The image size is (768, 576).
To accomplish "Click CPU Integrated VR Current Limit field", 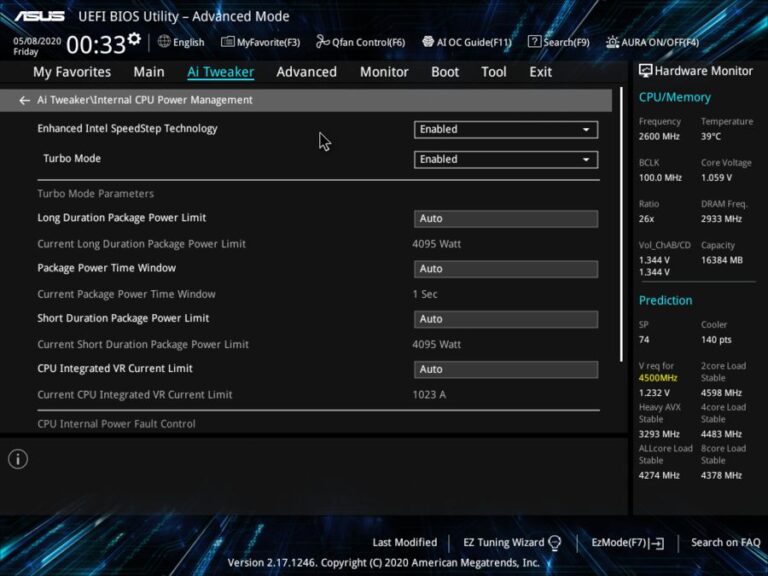I will pos(506,369).
